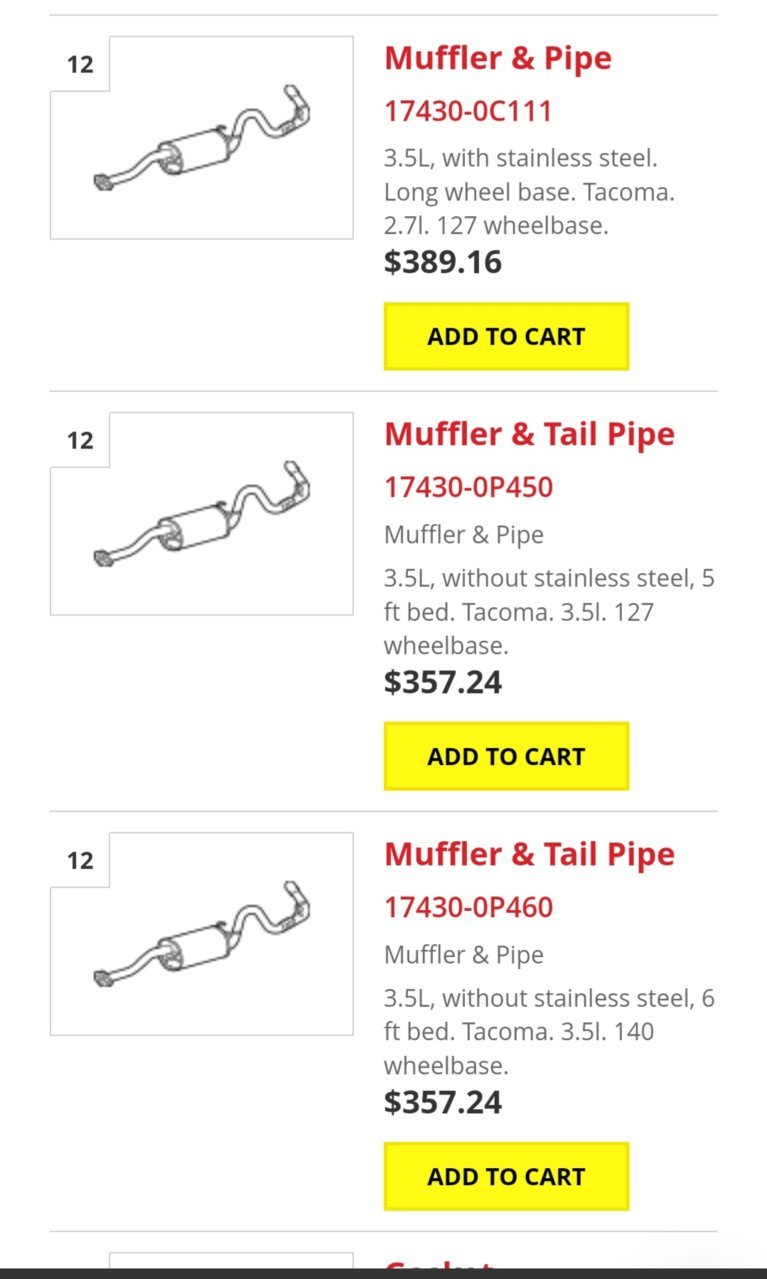767x1279 pixels.
Task: Open Muffler & Tail Pipe for 140 wheelbase
Action: pyautogui.click(x=529, y=854)
